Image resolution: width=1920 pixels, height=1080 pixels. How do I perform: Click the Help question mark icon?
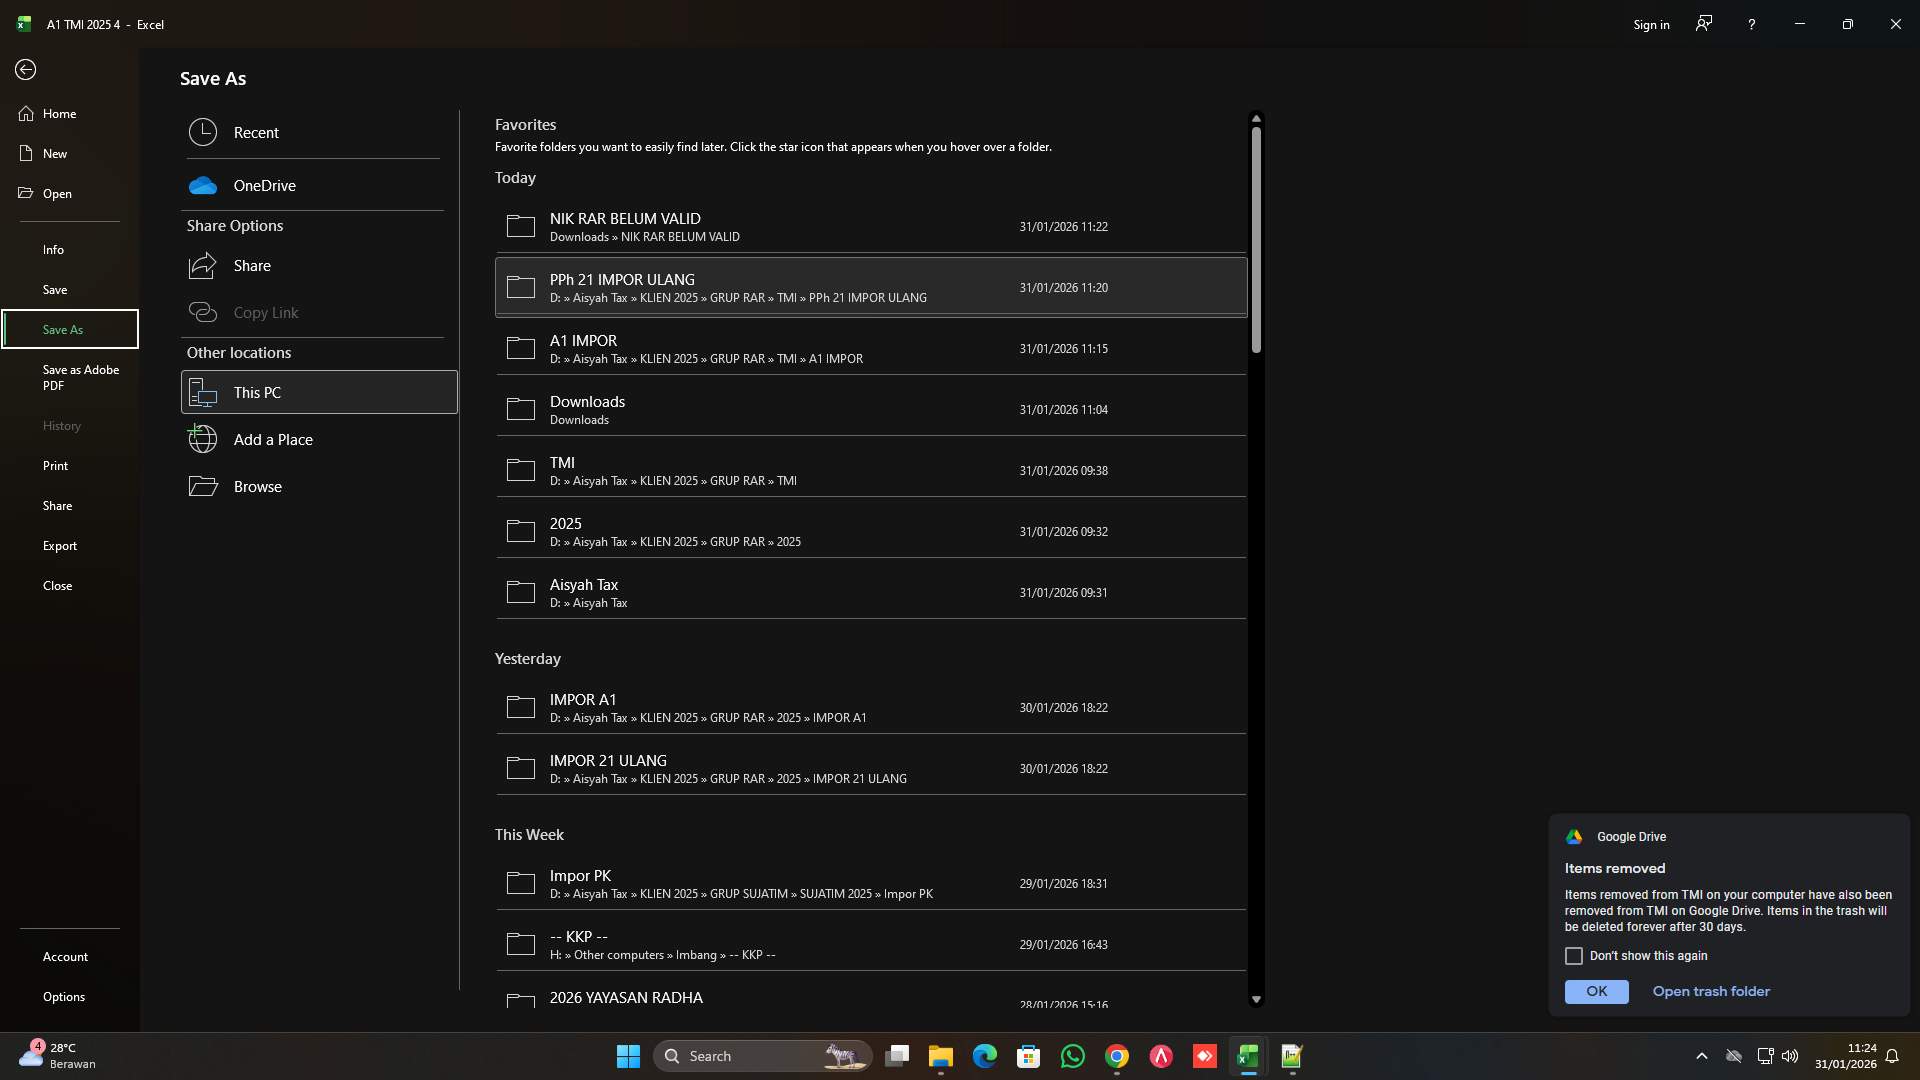[1751, 23]
